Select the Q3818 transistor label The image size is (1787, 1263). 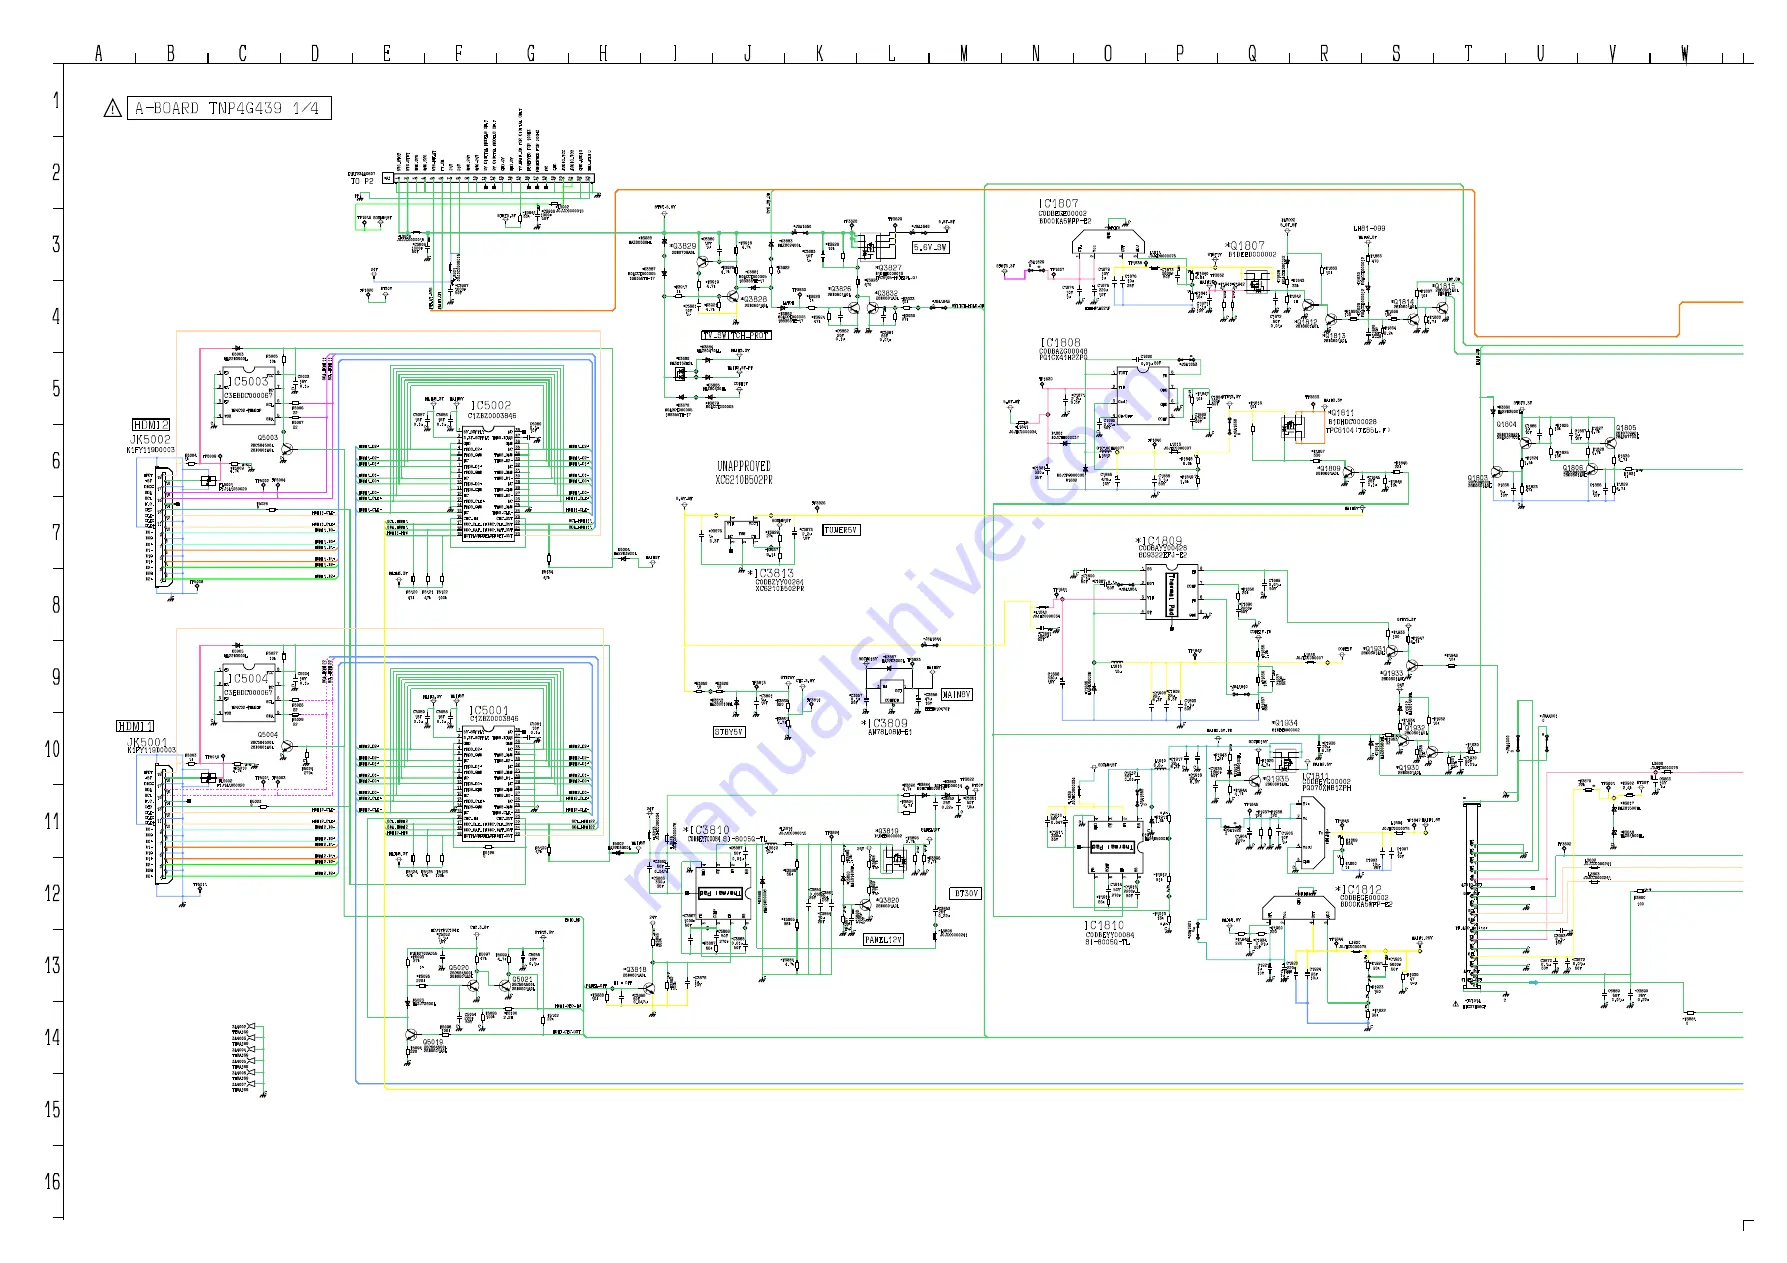pyautogui.click(x=635, y=970)
